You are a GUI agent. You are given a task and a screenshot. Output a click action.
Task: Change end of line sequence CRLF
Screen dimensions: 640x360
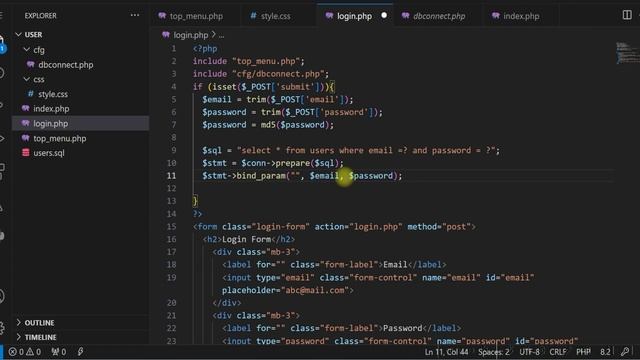558,352
